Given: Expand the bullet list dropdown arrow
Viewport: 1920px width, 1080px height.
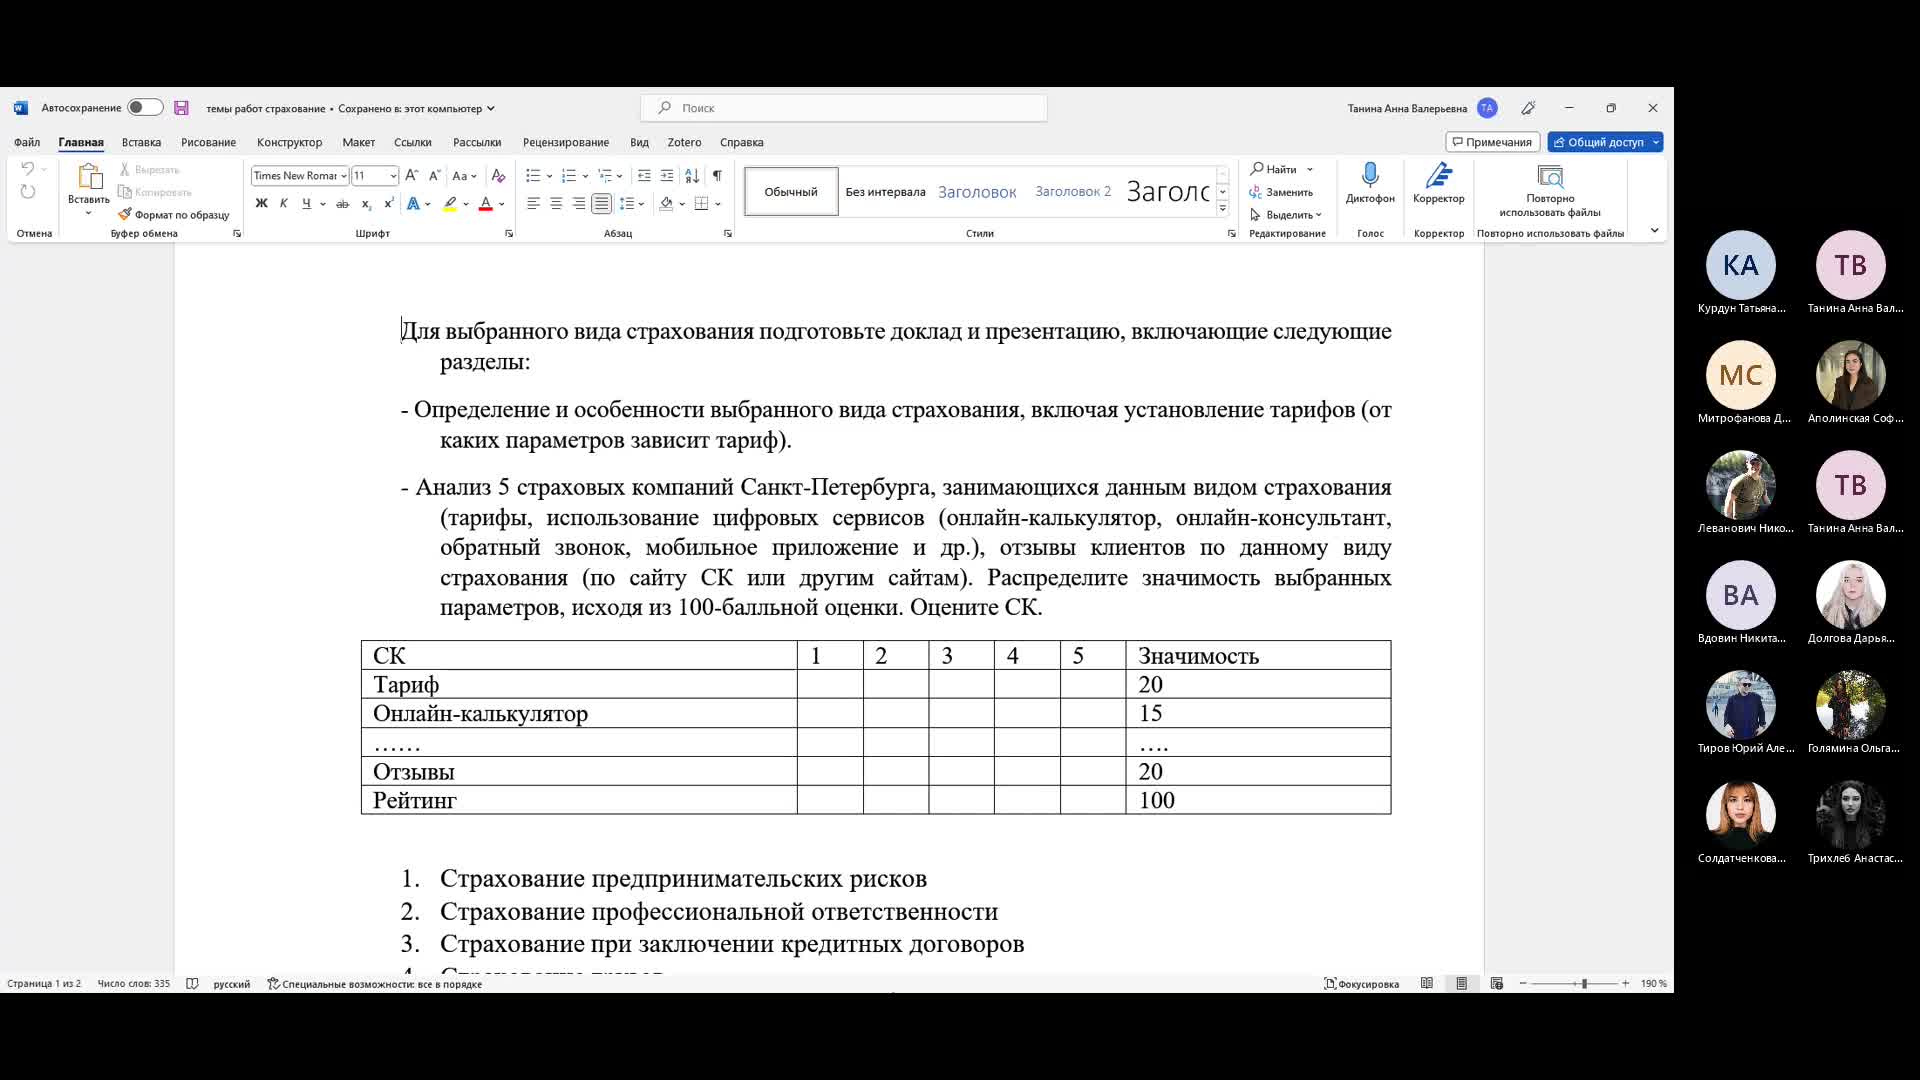Looking at the screenshot, I should (x=549, y=176).
